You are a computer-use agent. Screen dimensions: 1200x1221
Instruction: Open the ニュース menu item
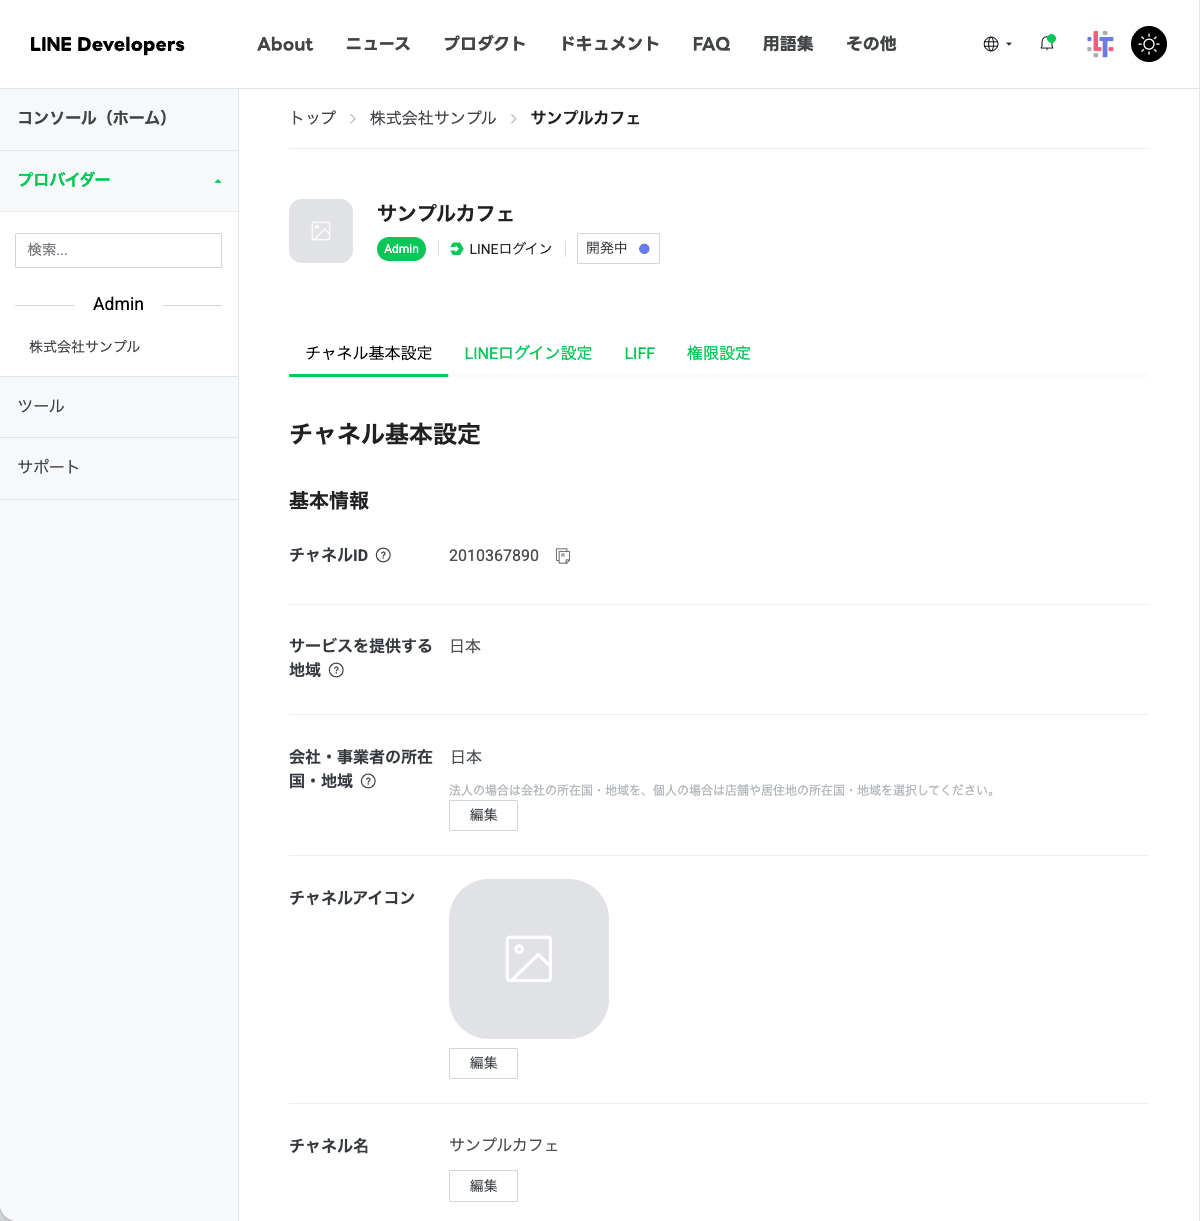(x=378, y=44)
